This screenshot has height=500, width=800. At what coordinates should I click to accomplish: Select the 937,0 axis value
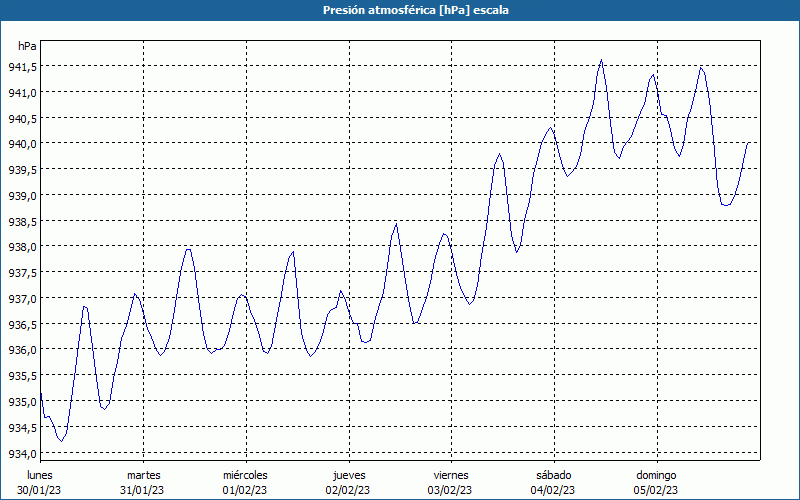coord(22,298)
